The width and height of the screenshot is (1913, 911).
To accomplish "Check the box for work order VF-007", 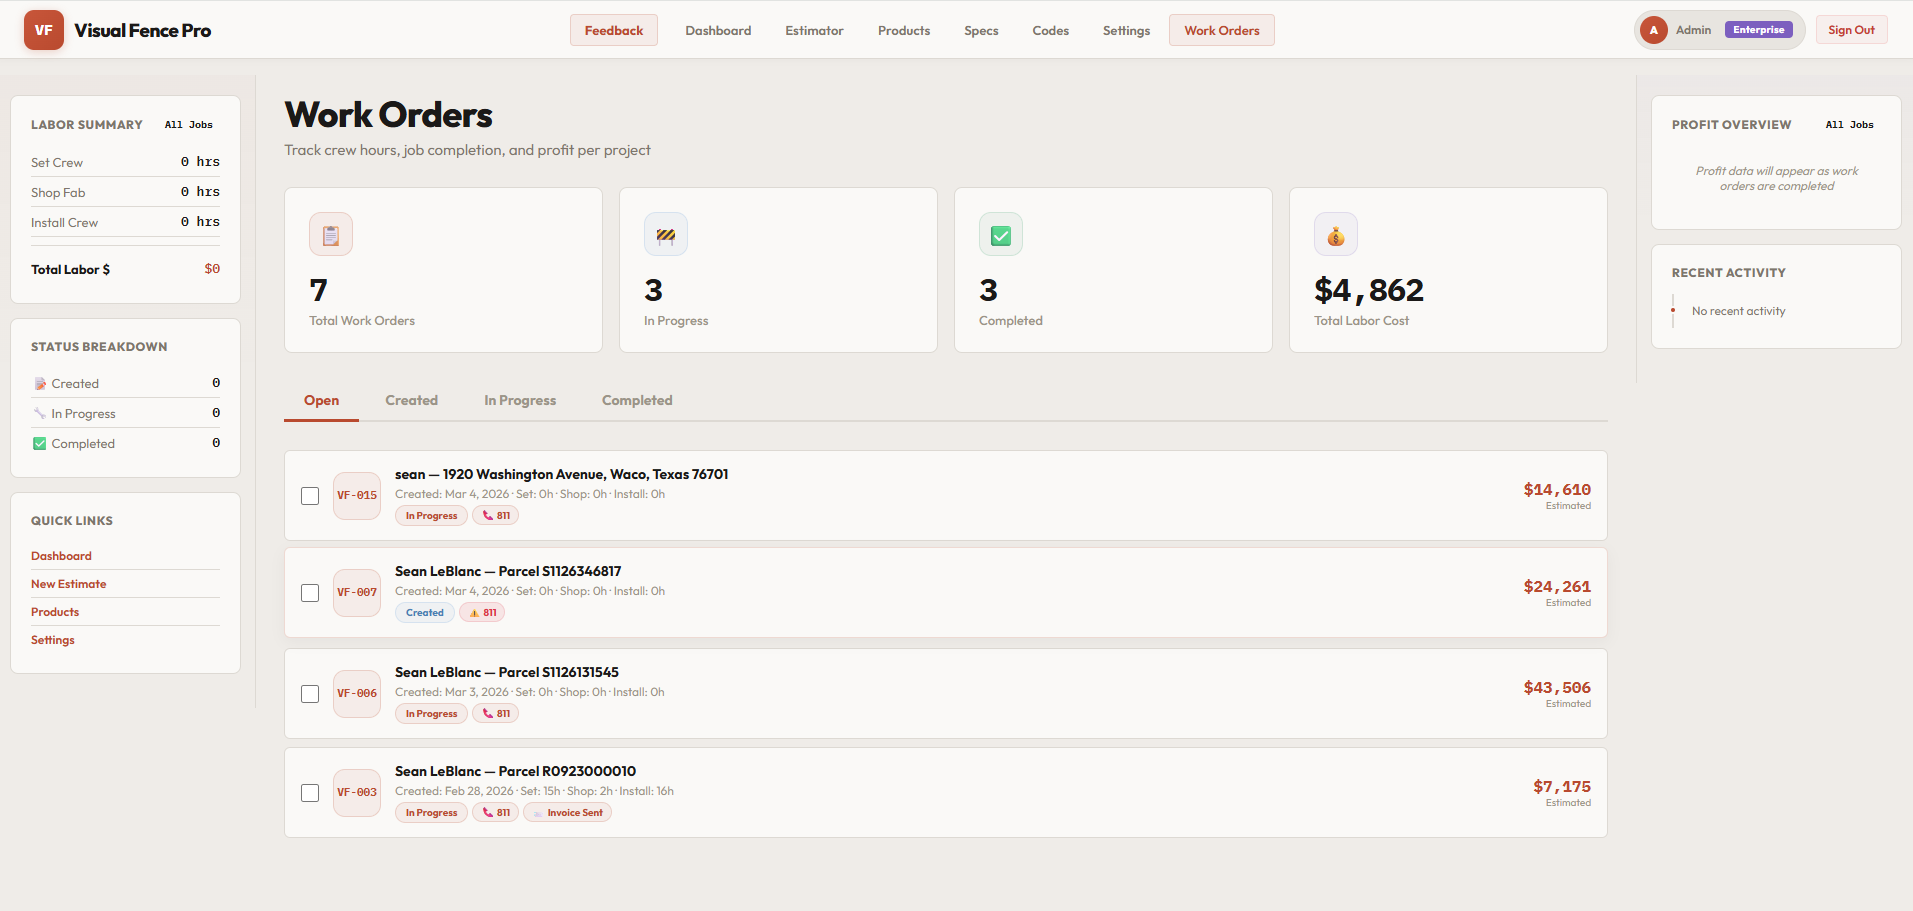I will pos(310,593).
